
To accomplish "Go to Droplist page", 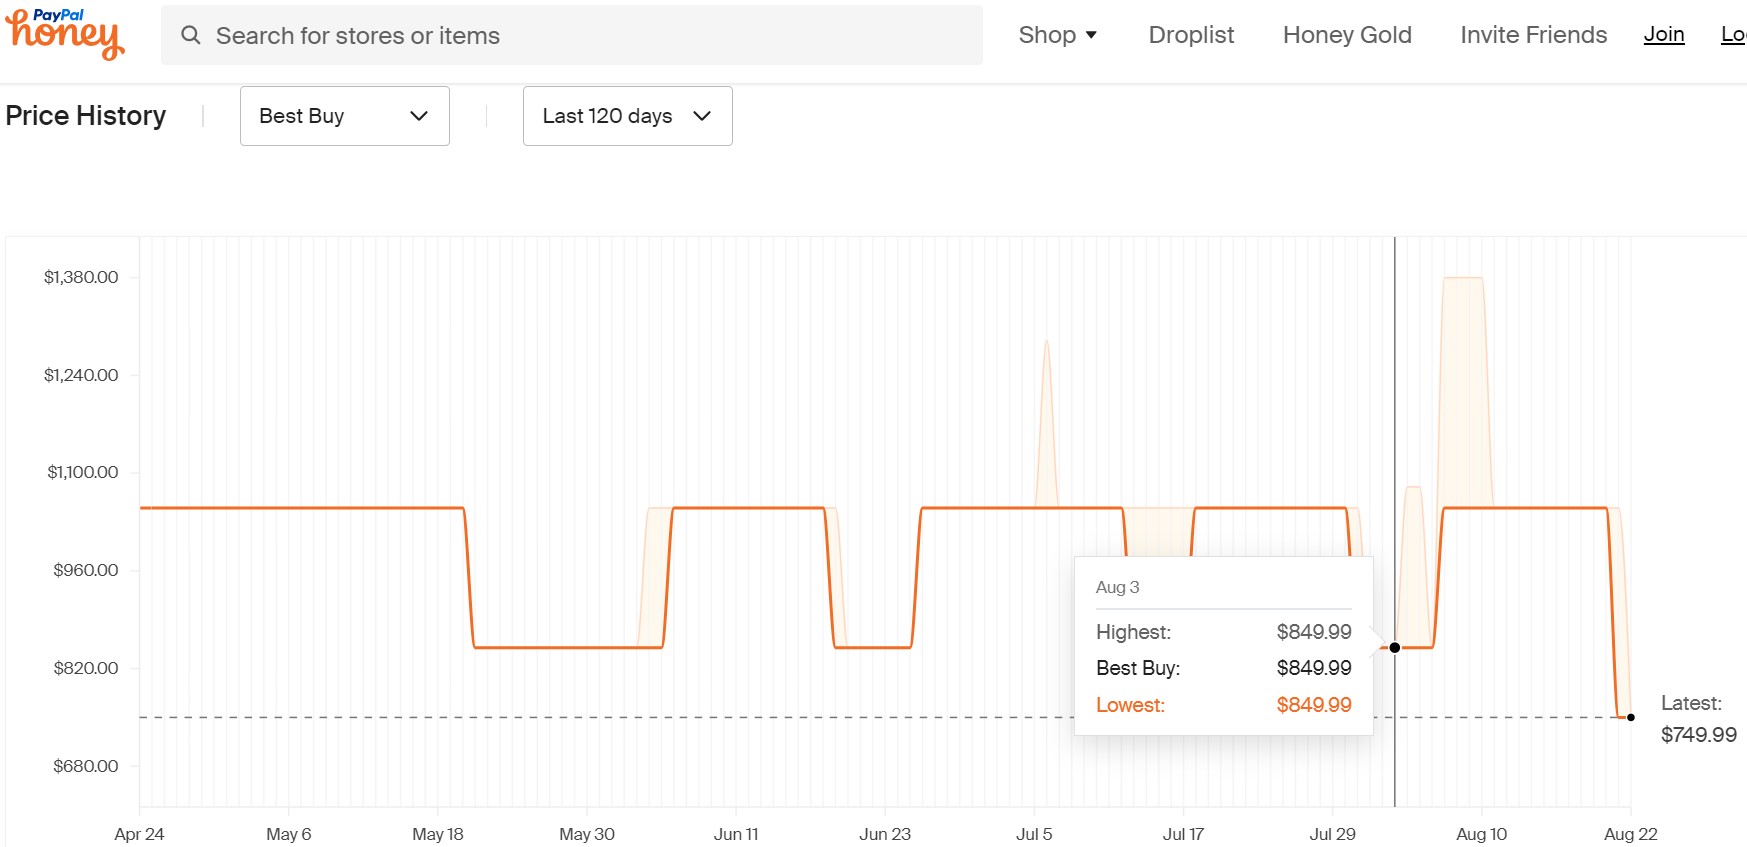I will (1191, 35).
